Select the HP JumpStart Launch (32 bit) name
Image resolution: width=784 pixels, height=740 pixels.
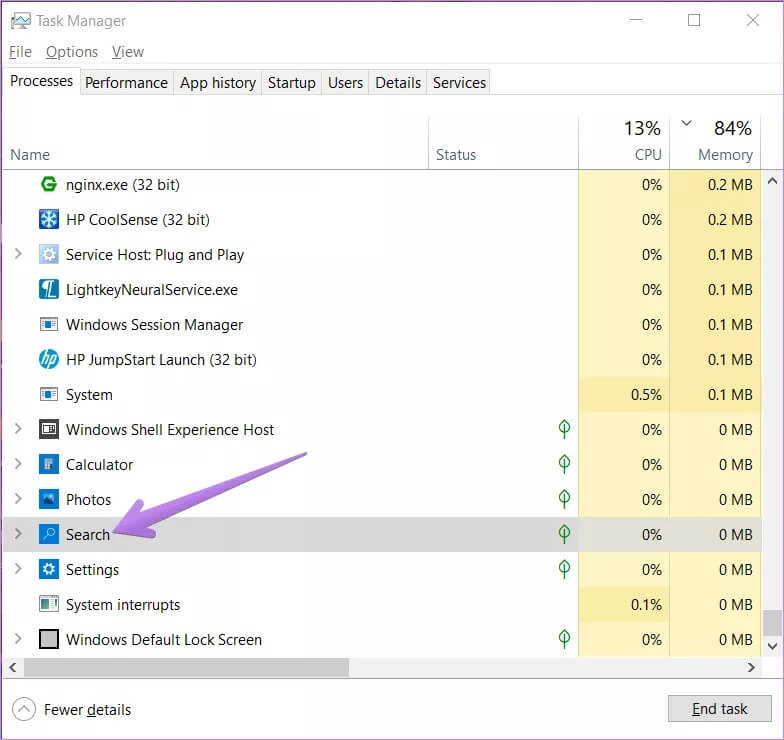pos(161,360)
